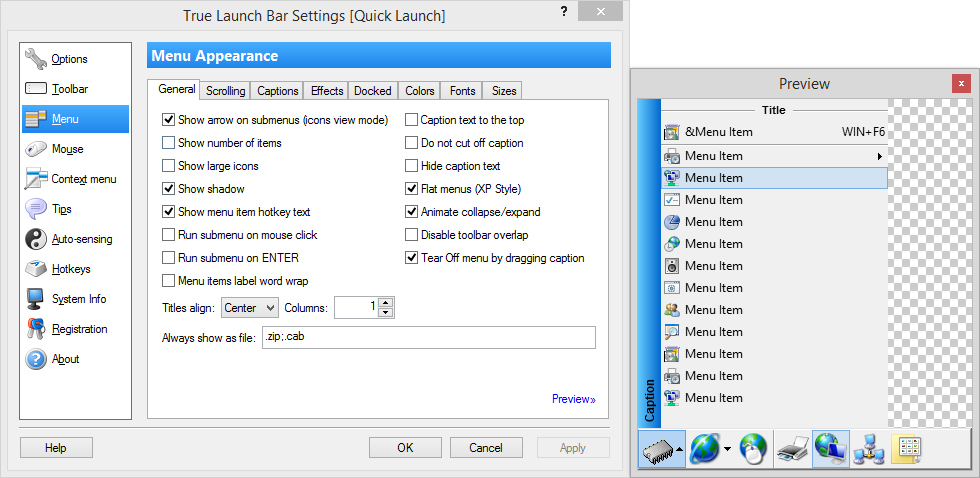Enable Hide caption text option
The width and height of the screenshot is (980, 478).
[x=411, y=166]
